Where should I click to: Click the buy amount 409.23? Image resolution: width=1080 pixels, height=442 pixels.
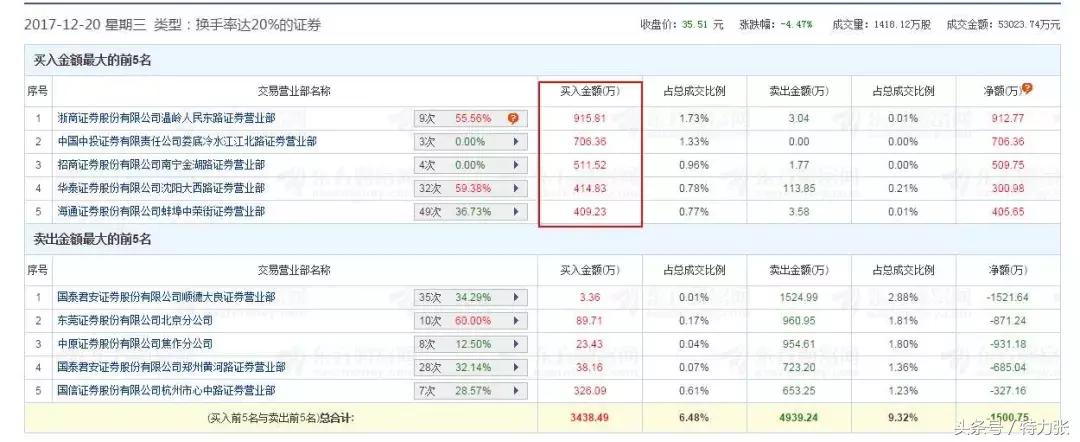(x=590, y=212)
